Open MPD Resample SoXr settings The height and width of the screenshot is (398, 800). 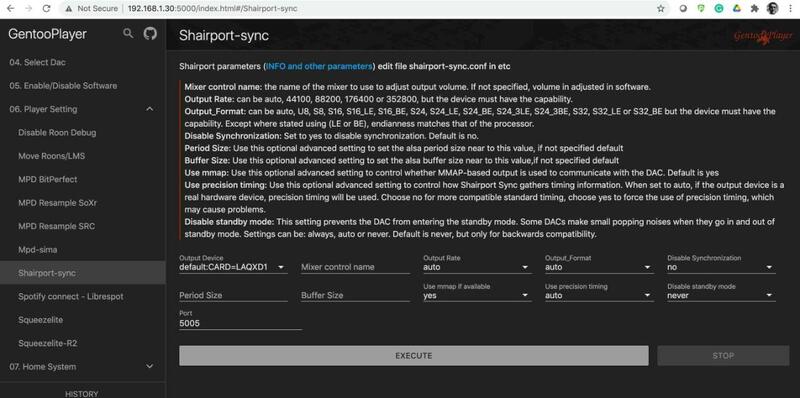tap(83, 203)
